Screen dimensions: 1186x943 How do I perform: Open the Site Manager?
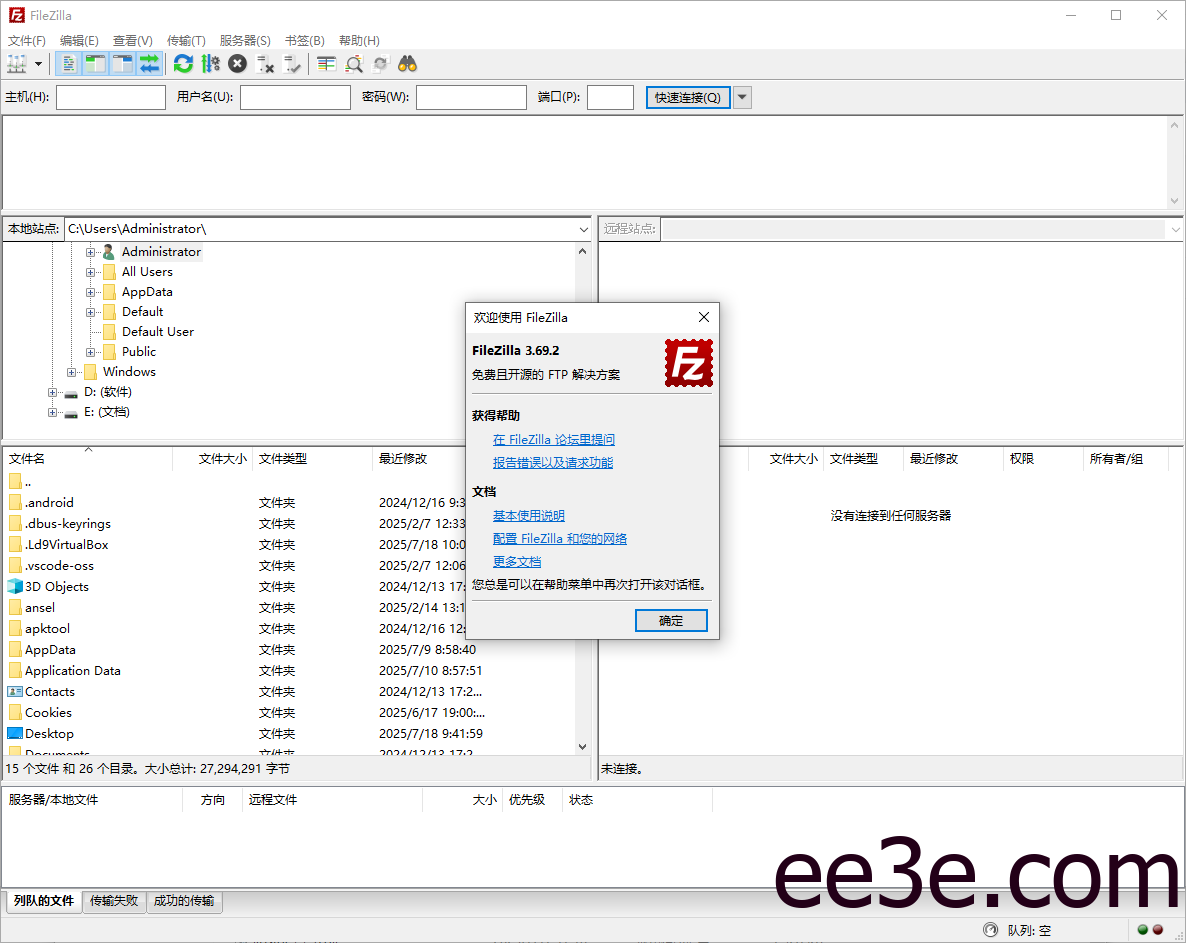(18, 63)
